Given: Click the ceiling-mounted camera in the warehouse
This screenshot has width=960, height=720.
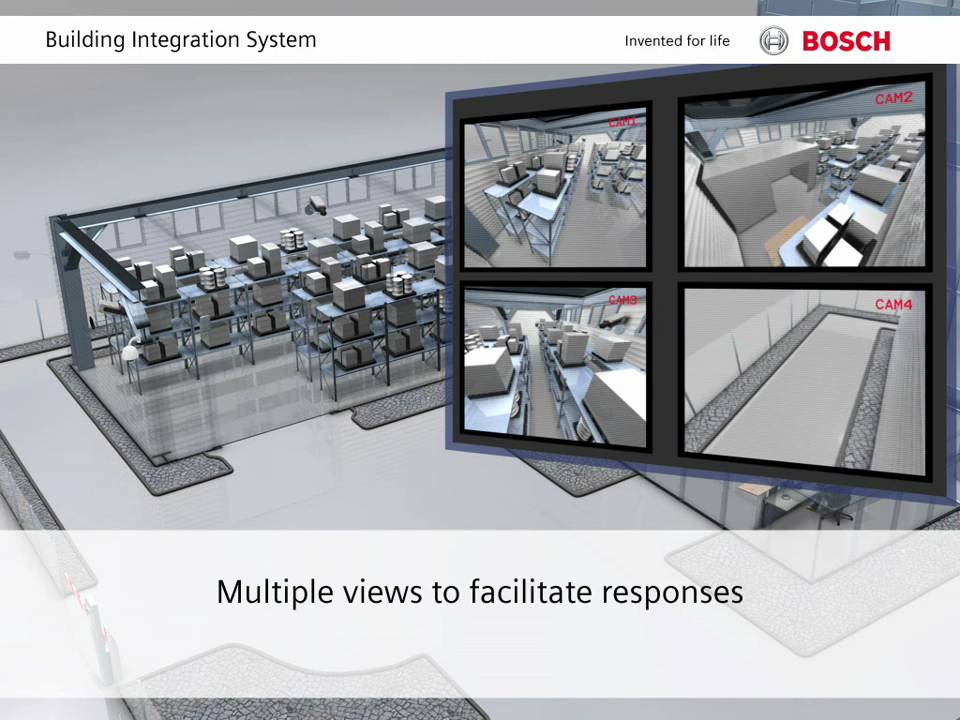Looking at the screenshot, I should pyautogui.click(x=317, y=204).
